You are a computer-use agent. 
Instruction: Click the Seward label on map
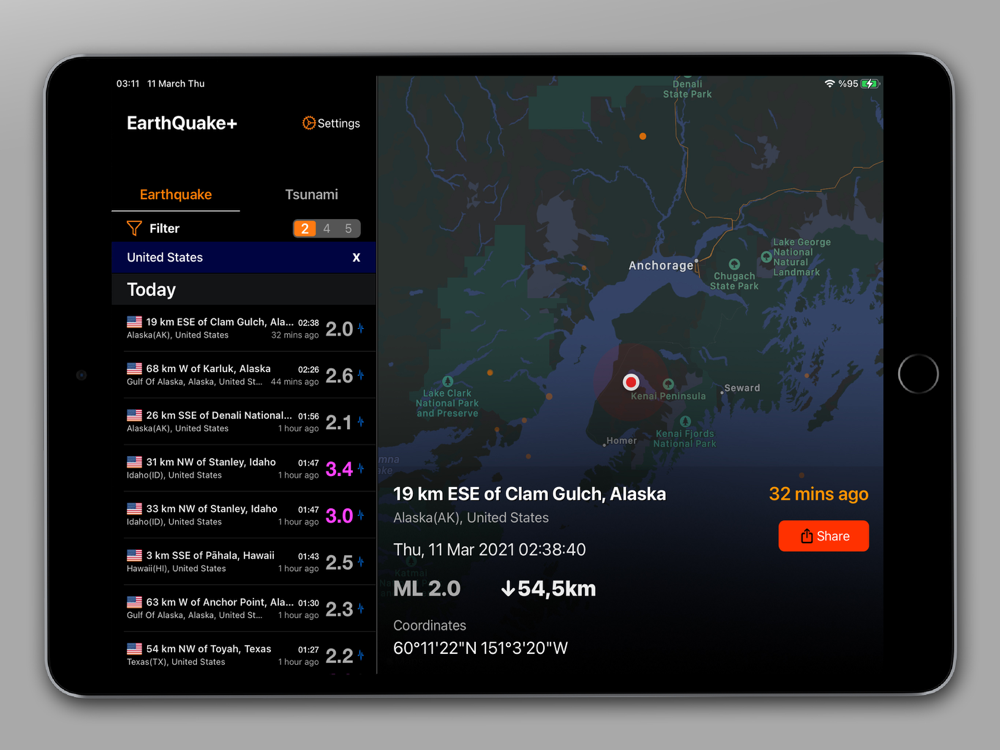742,388
